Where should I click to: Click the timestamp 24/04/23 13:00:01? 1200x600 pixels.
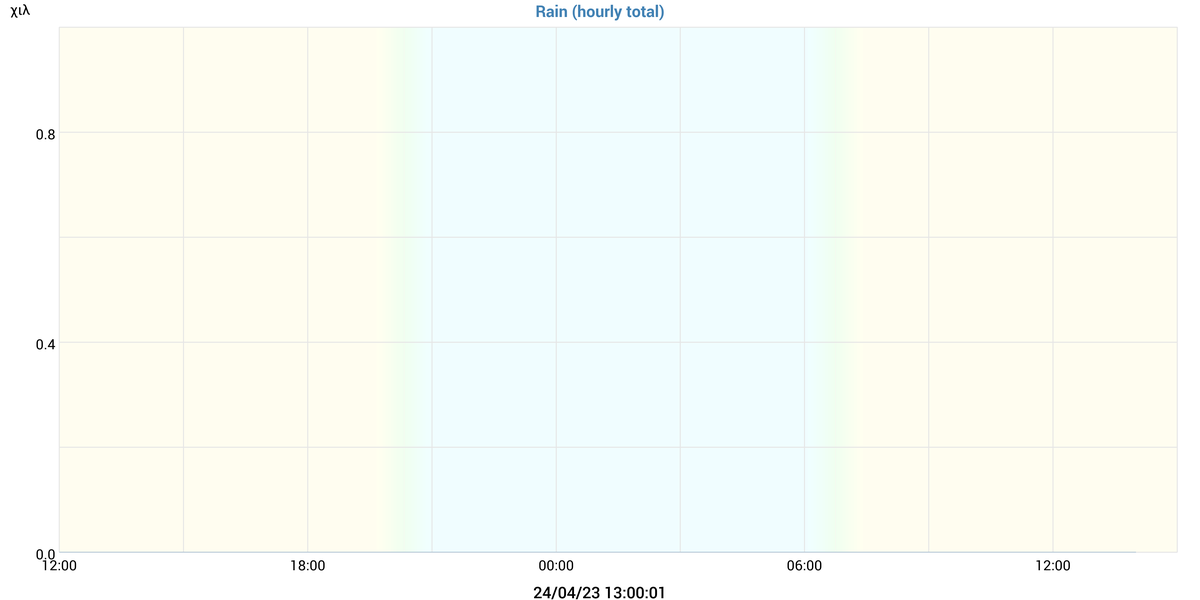(x=600, y=592)
